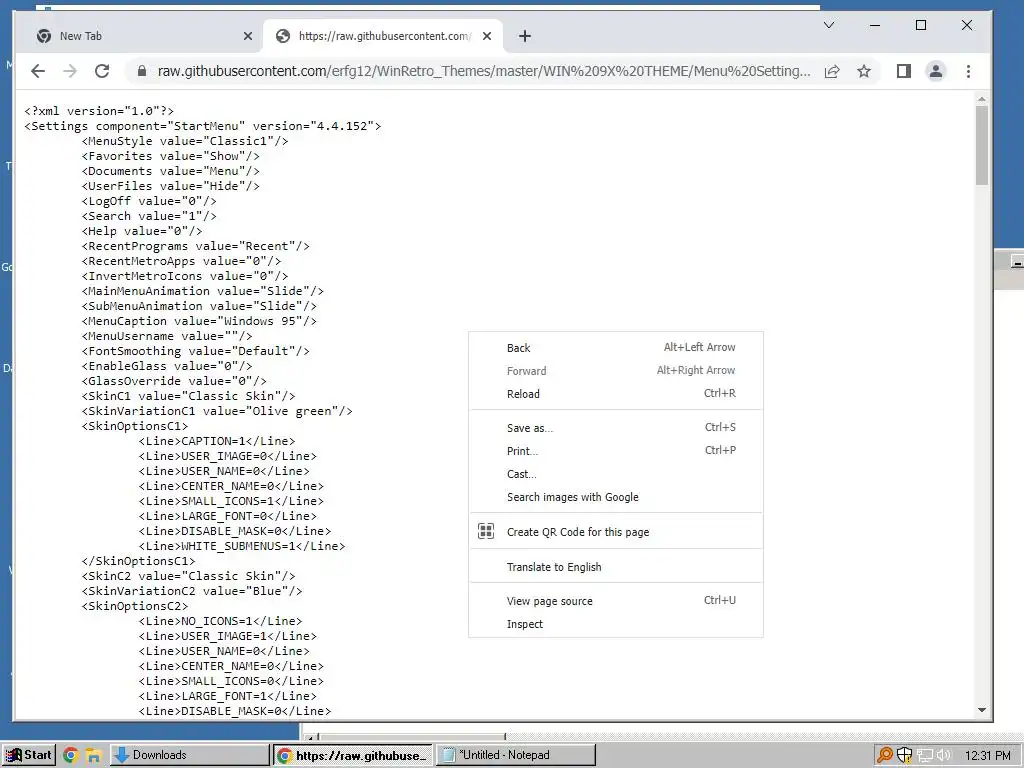Switch to Downloads taskbar window
The width and height of the screenshot is (1024, 768).
pyautogui.click(x=189, y=755)
